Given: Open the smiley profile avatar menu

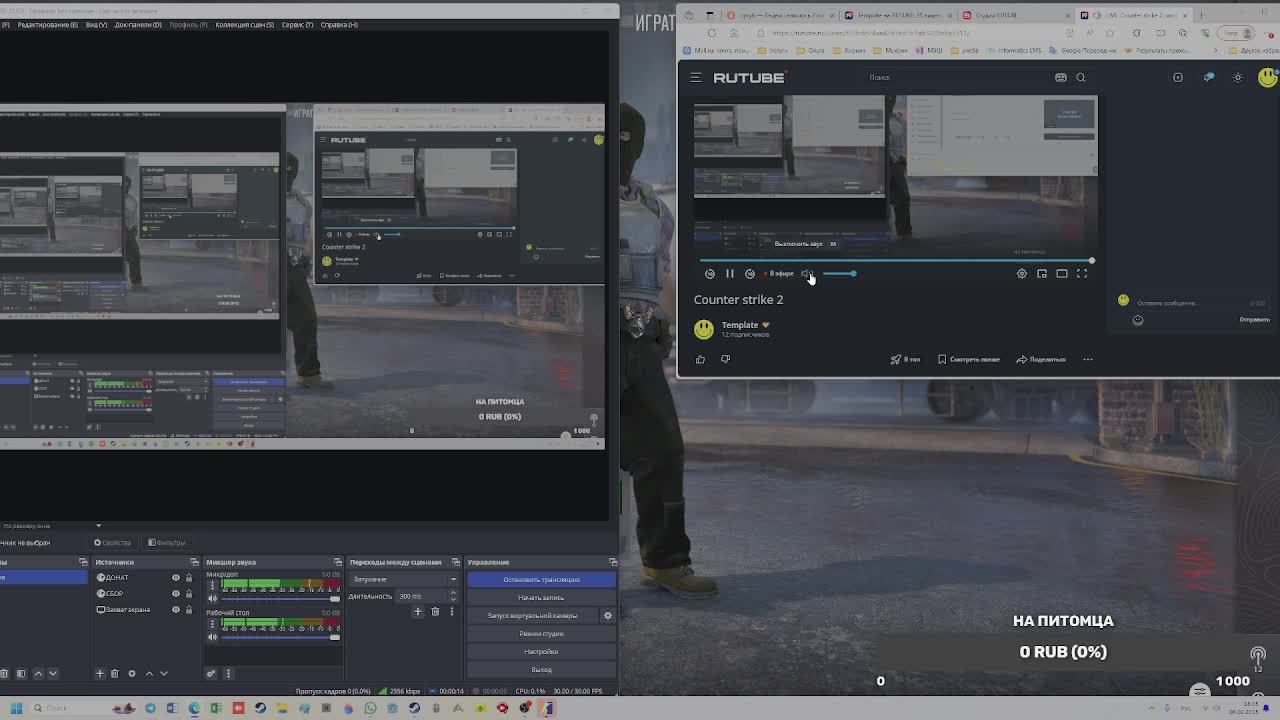Looking at the screenshot, I should (x=1268, y=77).
